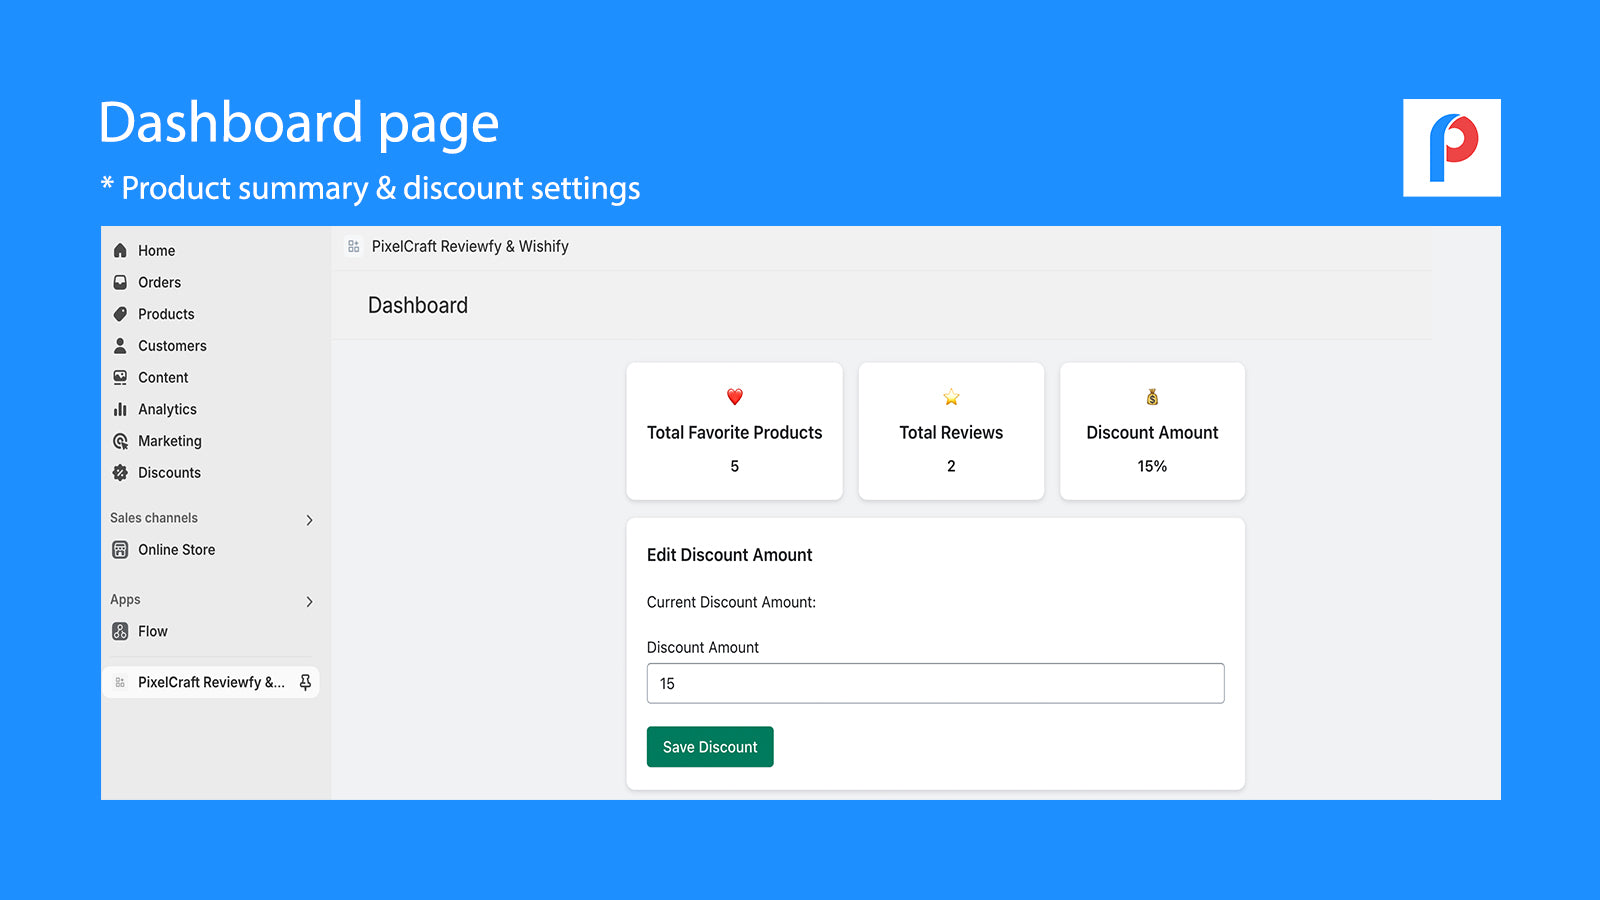
Task: Click the Discount Amount input field
Action: (x=935, y=683)
